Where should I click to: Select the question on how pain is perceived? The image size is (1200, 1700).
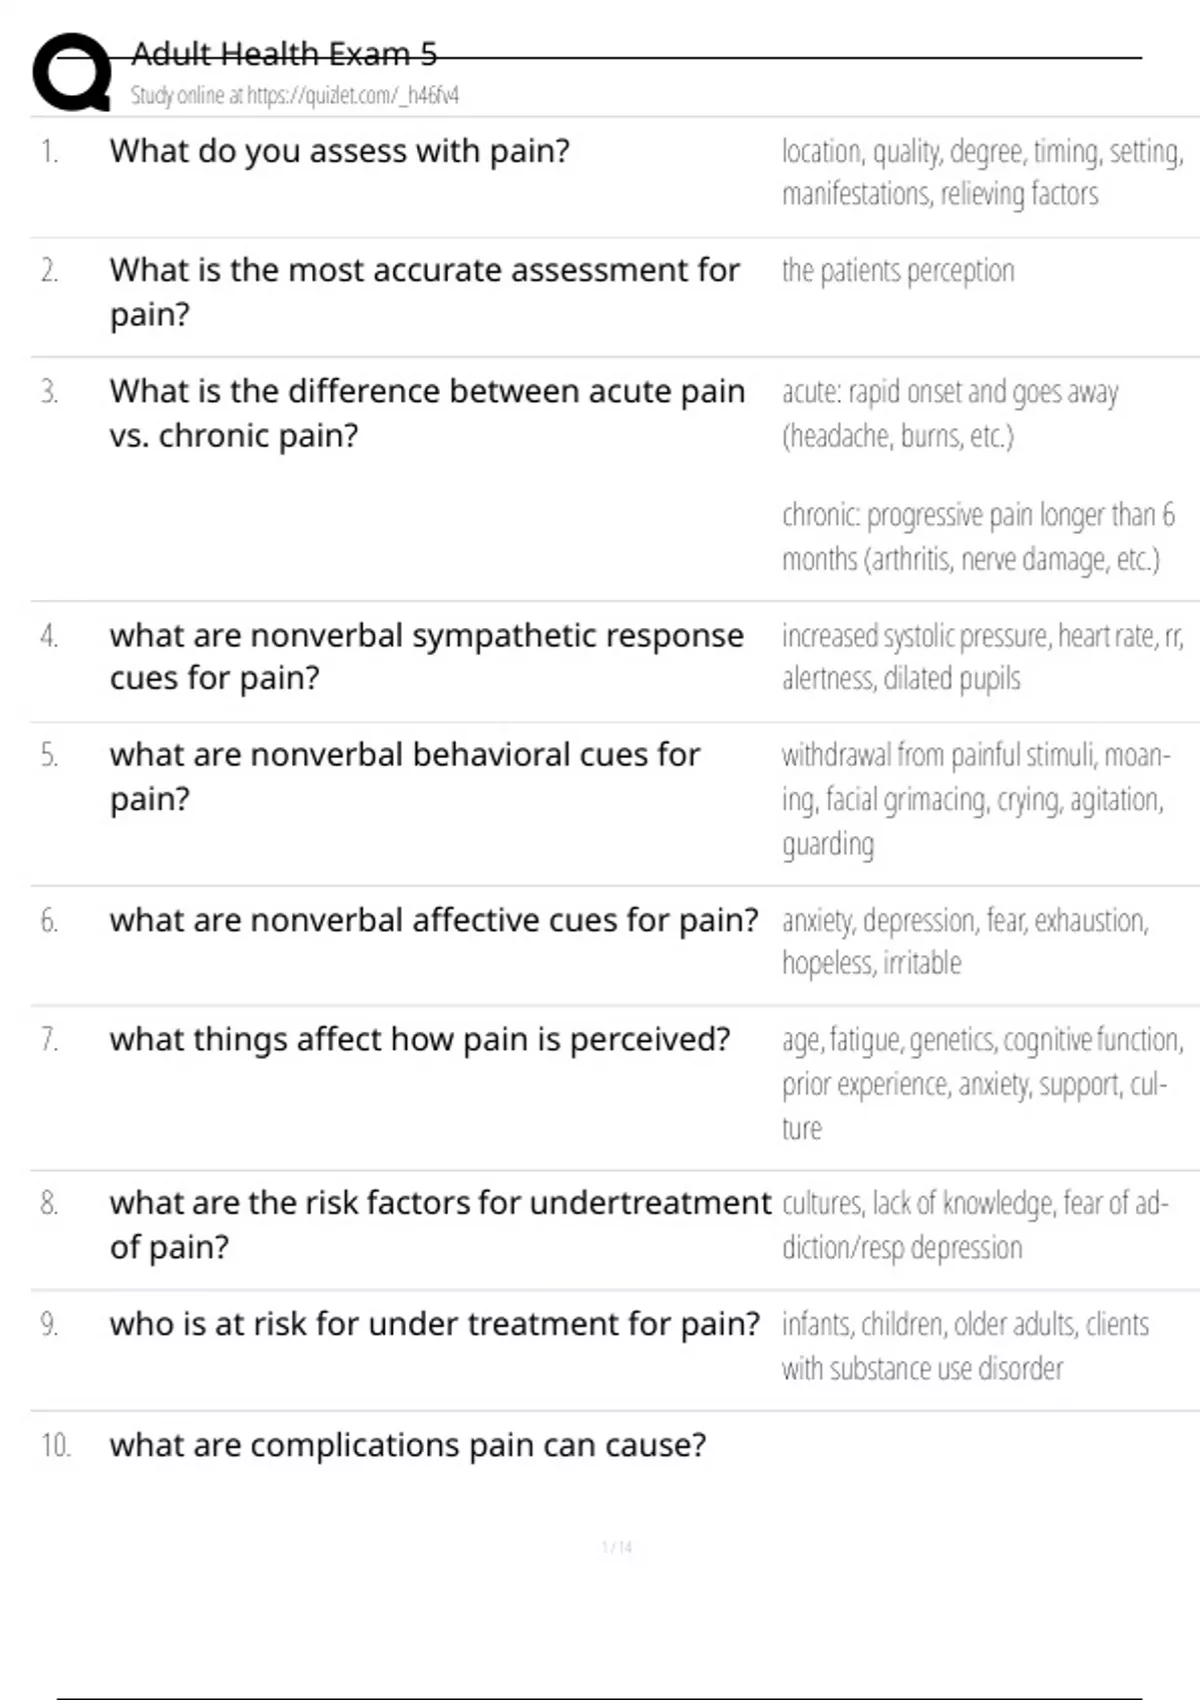click(x=420, y=1040)
